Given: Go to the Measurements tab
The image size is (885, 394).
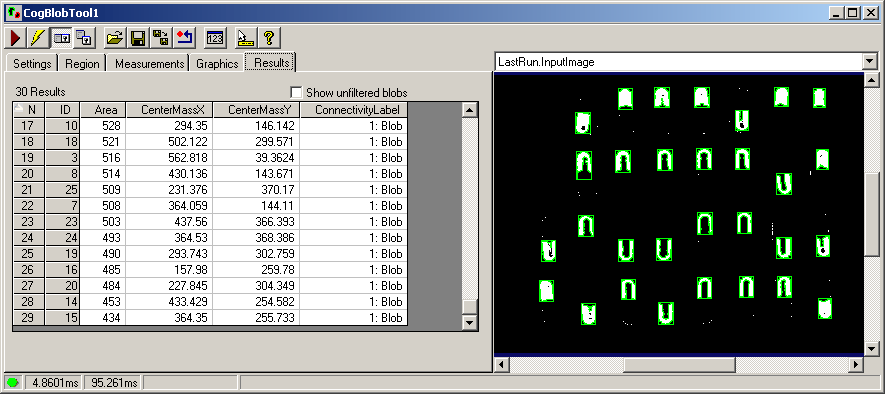Looking at the screenshot, I should (150, 64).
